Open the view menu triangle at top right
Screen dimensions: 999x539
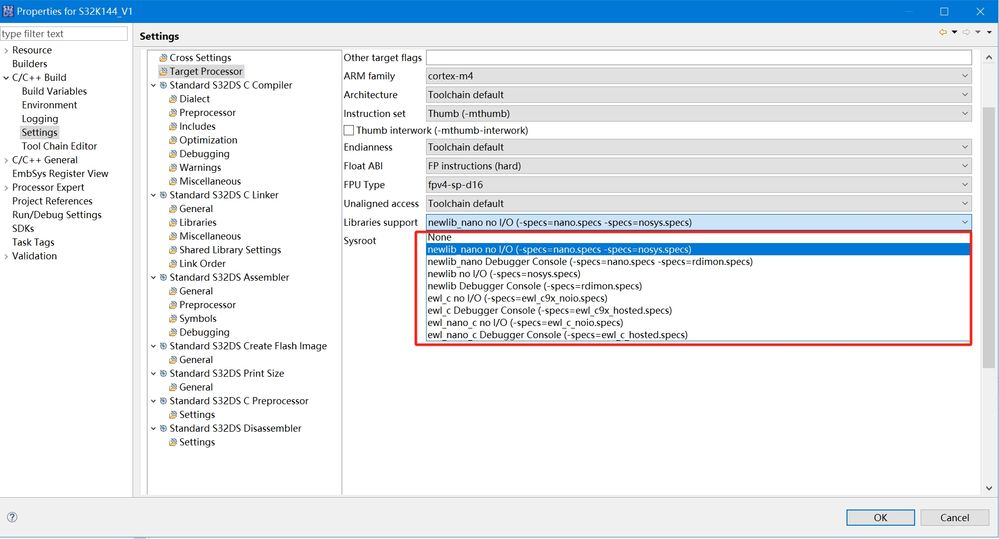pos(989,32)
